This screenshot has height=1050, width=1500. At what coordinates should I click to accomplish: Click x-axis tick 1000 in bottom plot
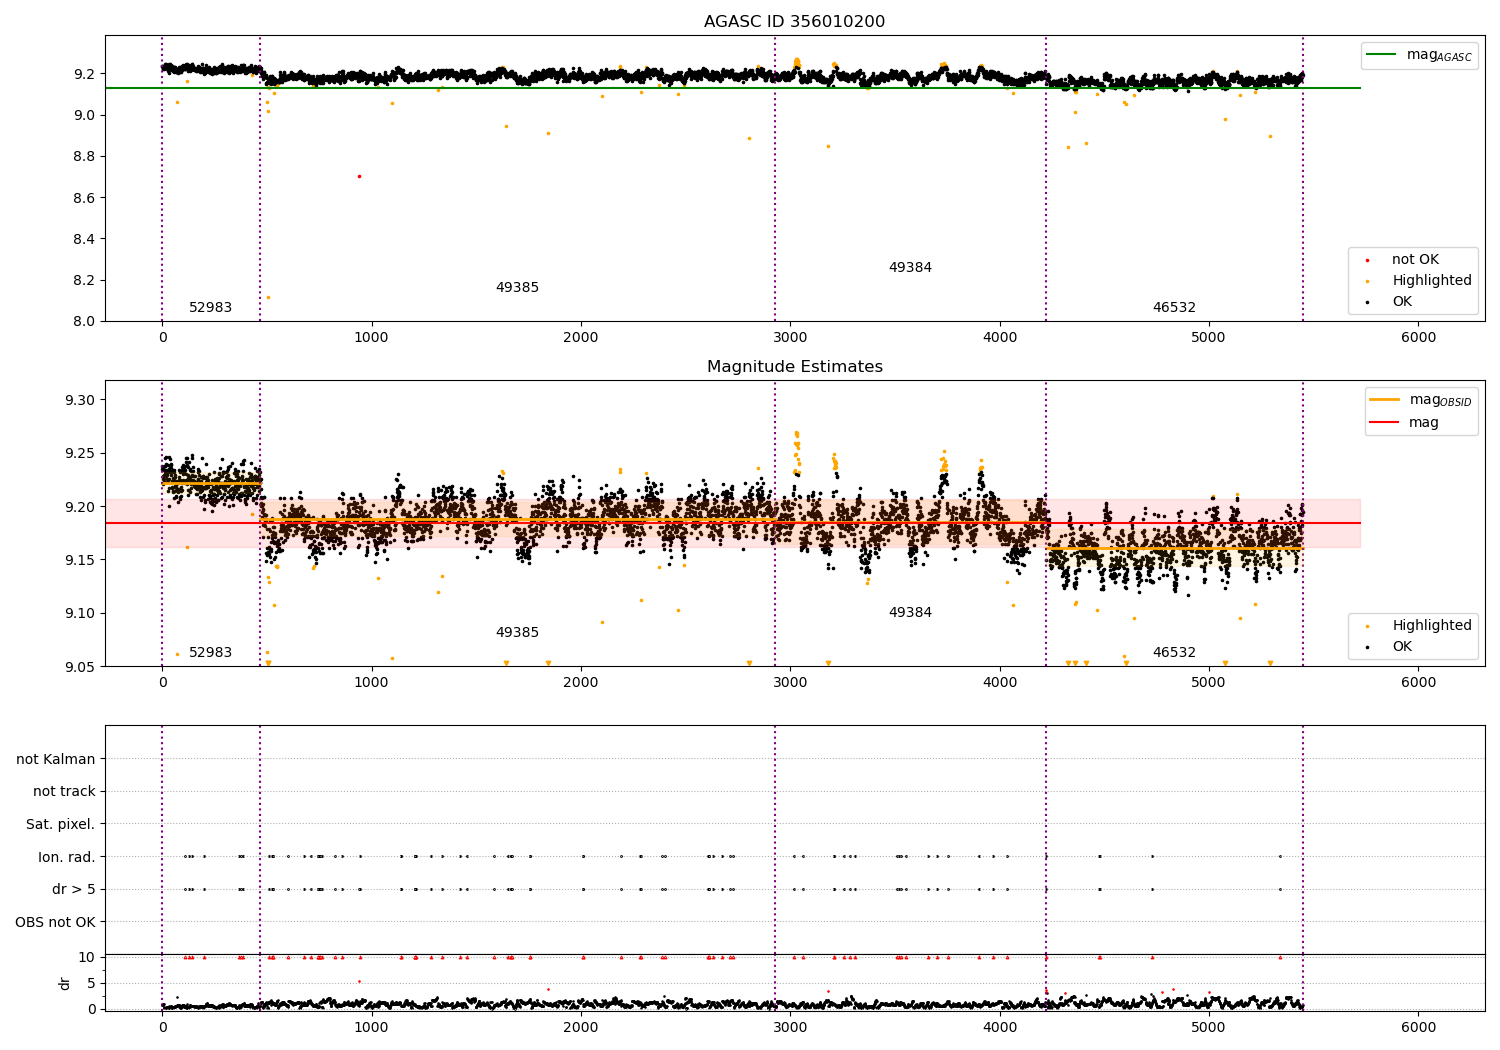[372, 1027]
